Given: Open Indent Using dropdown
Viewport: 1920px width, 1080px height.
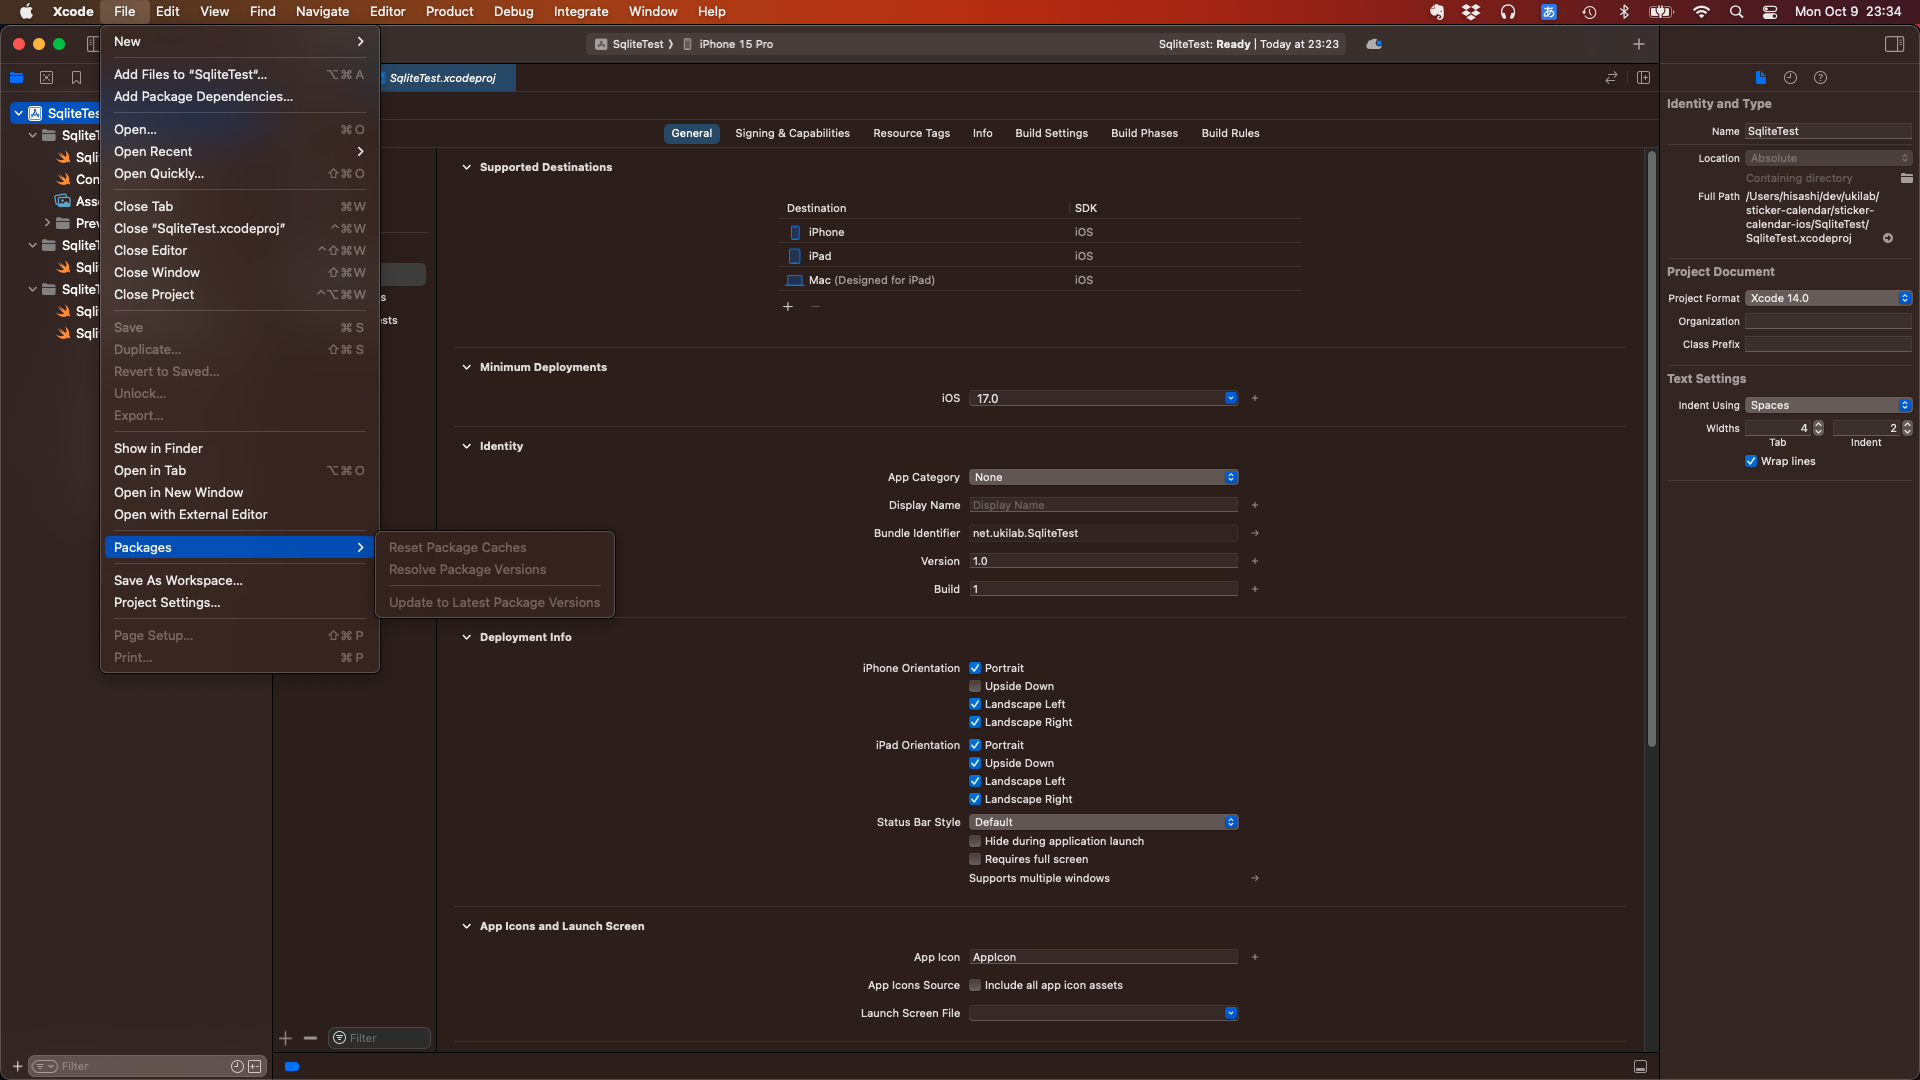Looking at the screenshot, I should point(1829,405).
